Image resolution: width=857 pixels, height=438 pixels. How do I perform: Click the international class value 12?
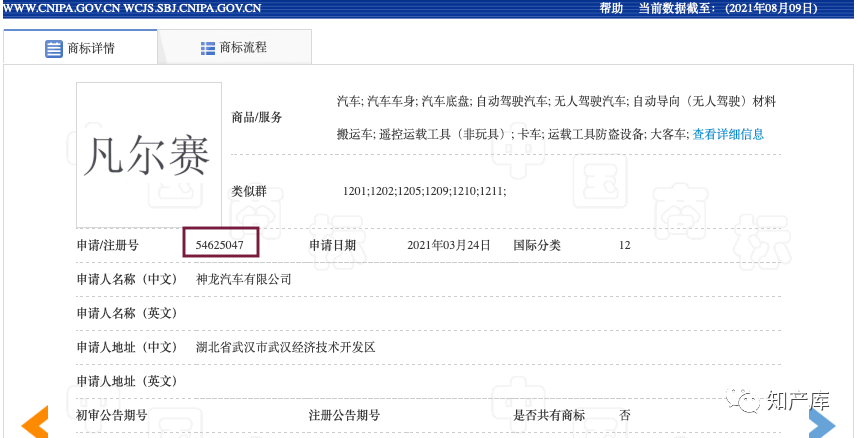[x=625, y=246]
